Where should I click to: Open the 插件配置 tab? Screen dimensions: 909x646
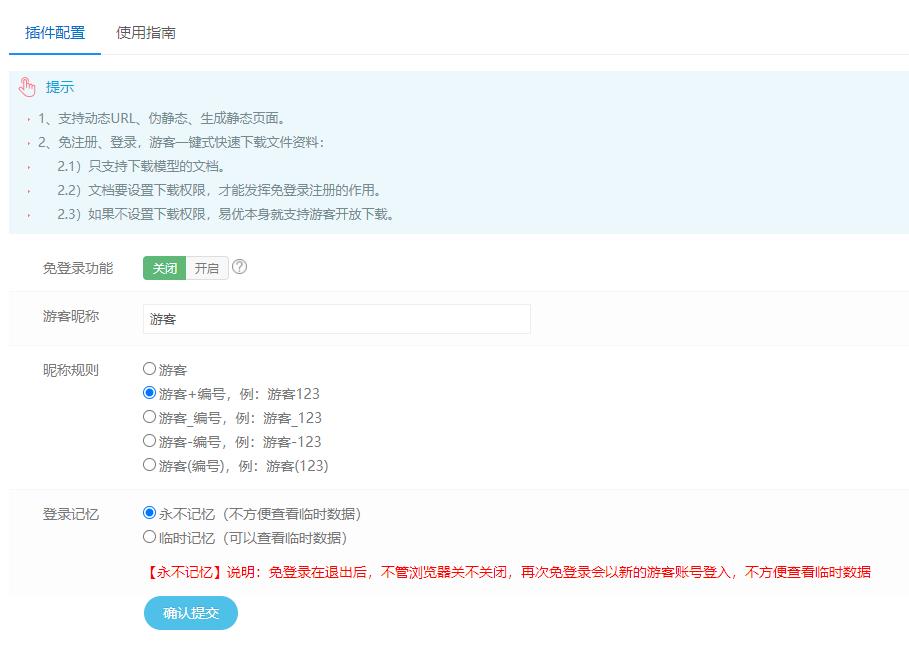(55, 32)
